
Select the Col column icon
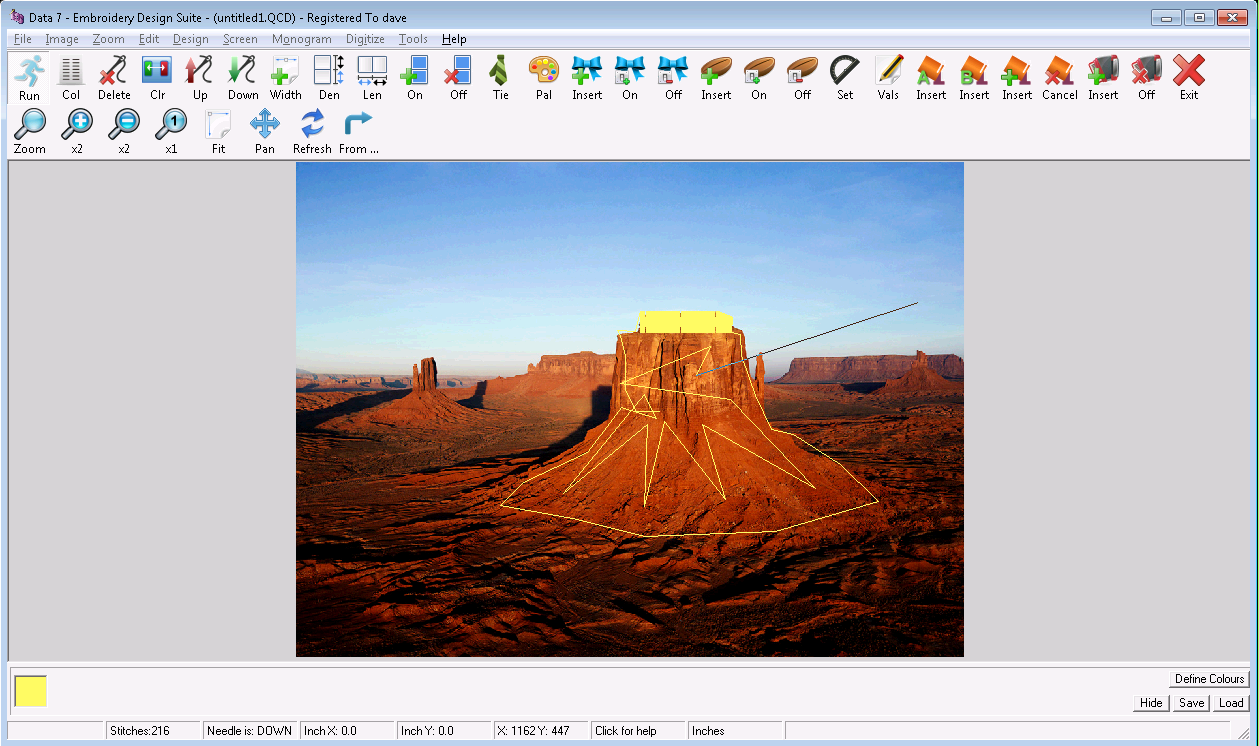[x=71, y=71]
